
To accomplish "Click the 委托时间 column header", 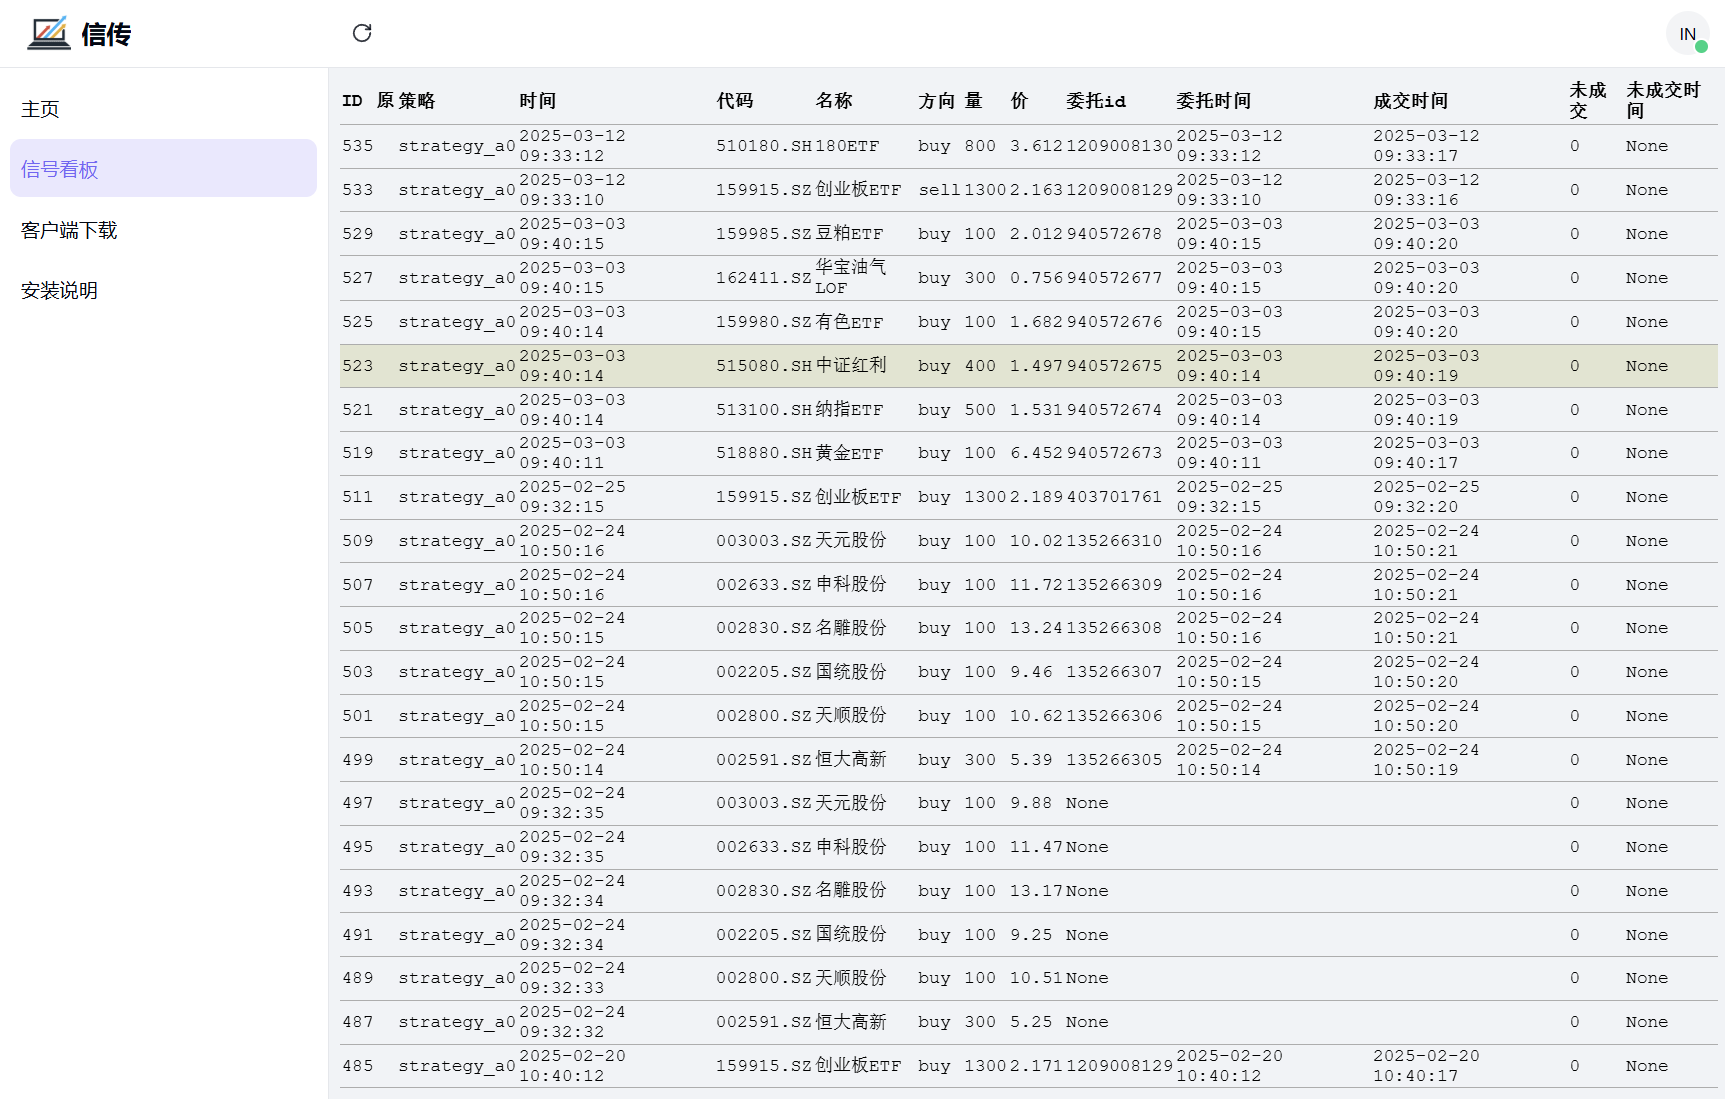I will click(x=1213, y=100).
